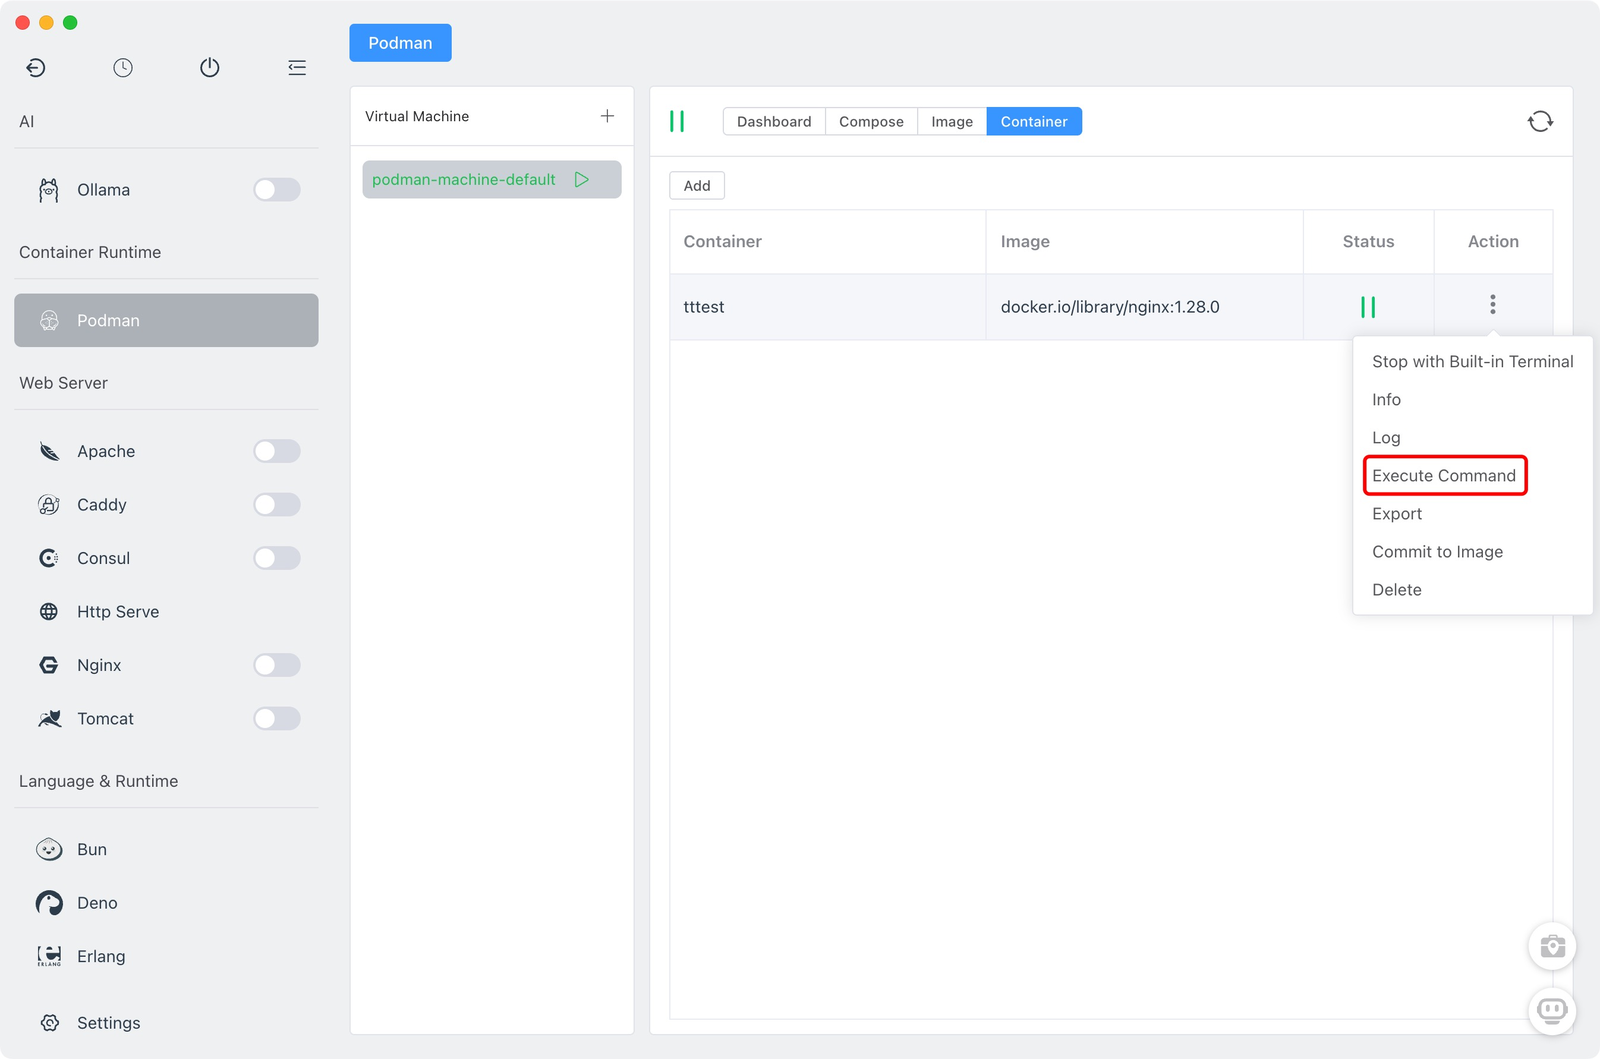Image resolution: width=1600 pixels, height=1059 pixels.
Task: Switch to the Dashboard tab
Action: [x=774, y=122]
